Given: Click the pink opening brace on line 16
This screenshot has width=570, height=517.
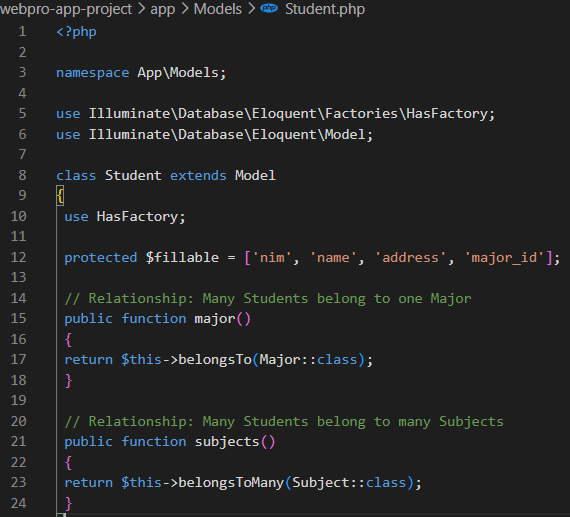Looking at the screenshot, I should [x=68, y=340].
